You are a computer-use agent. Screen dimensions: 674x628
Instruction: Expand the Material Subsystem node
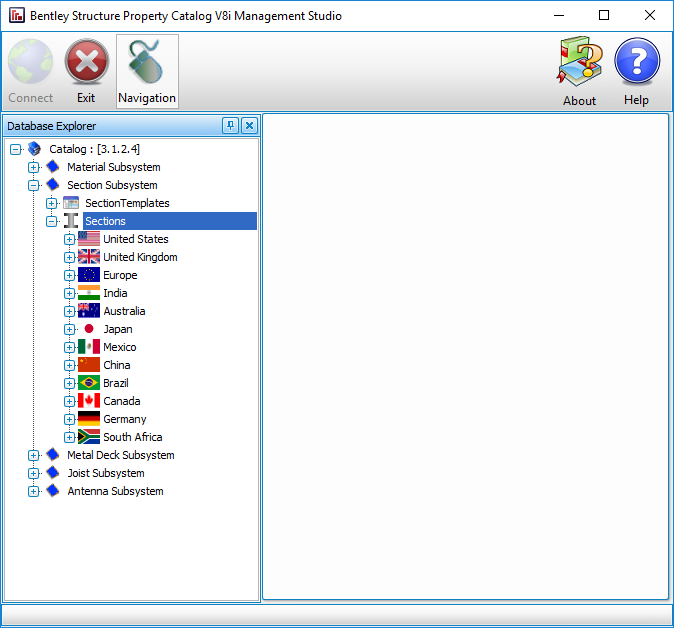pyautogui.click(x=34, y=167)
